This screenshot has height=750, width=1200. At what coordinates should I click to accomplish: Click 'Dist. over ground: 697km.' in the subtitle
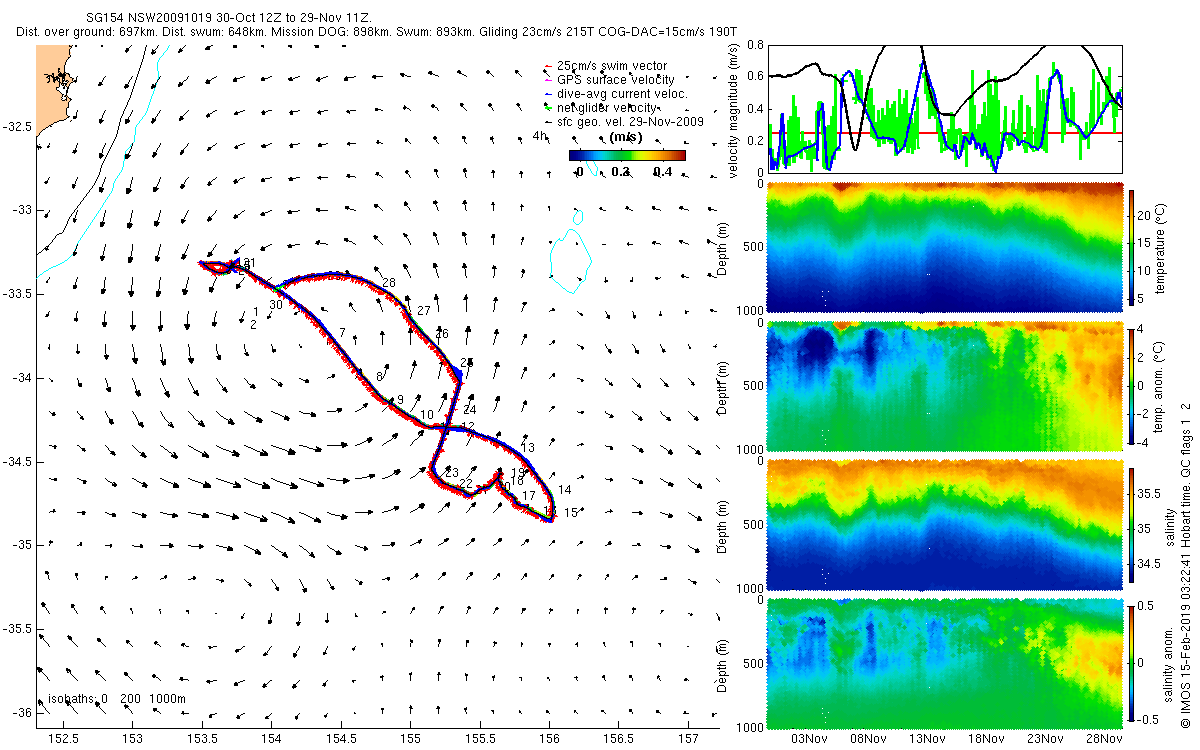[x=86, y=32]
